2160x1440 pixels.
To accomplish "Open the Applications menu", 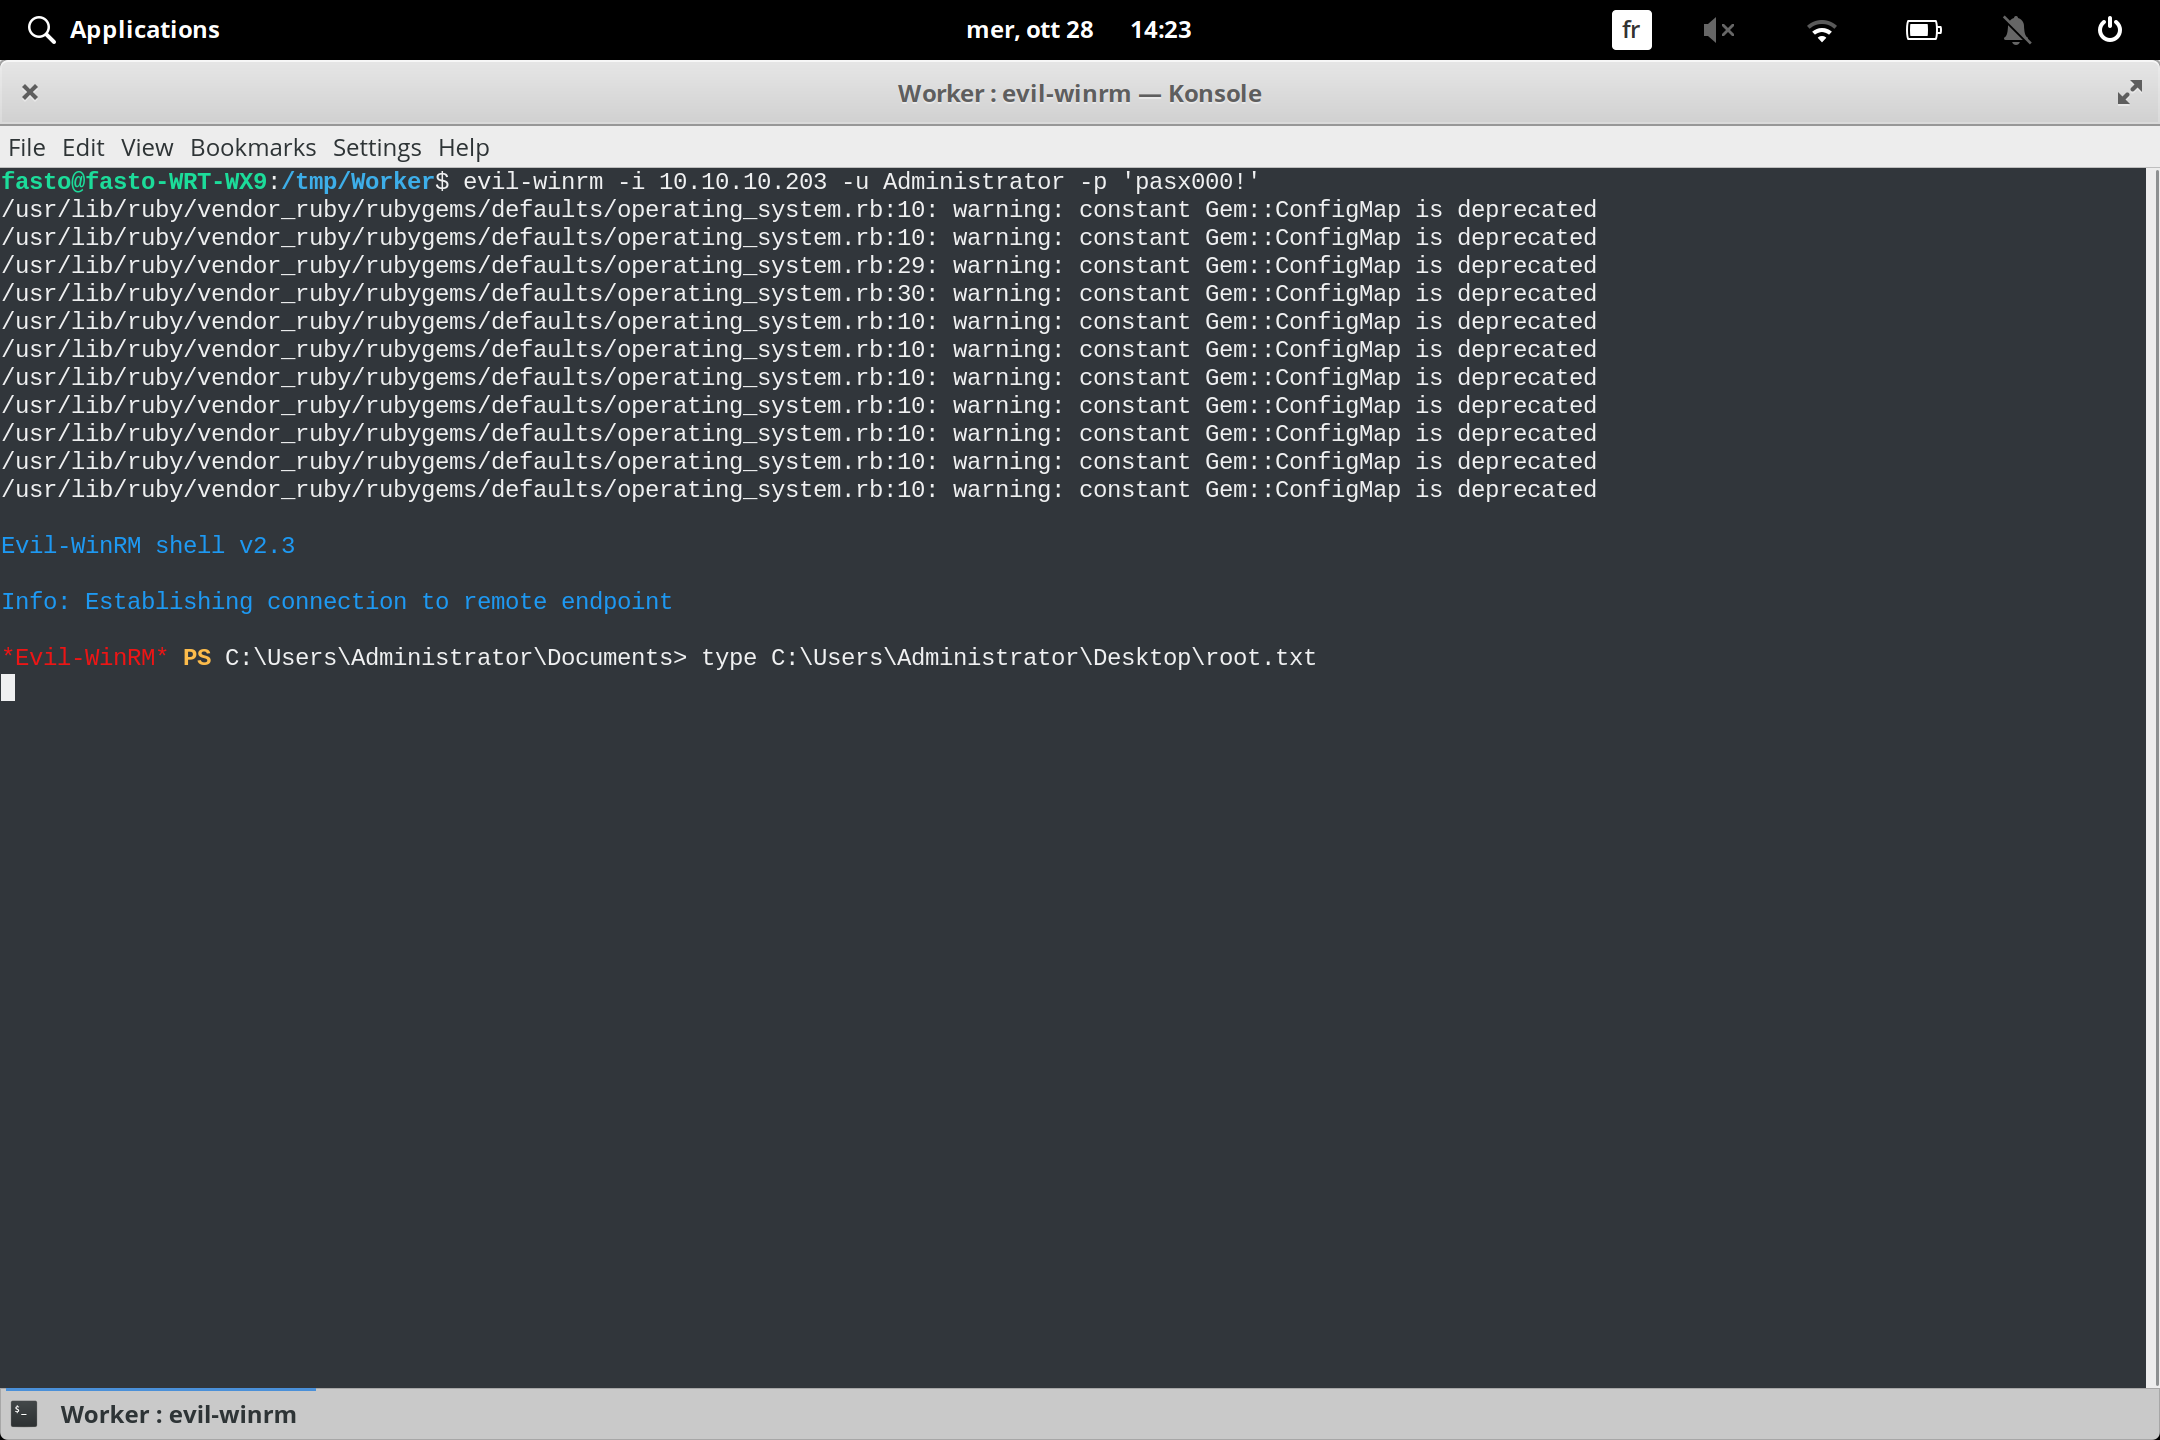I will click(x=145, y=29).
